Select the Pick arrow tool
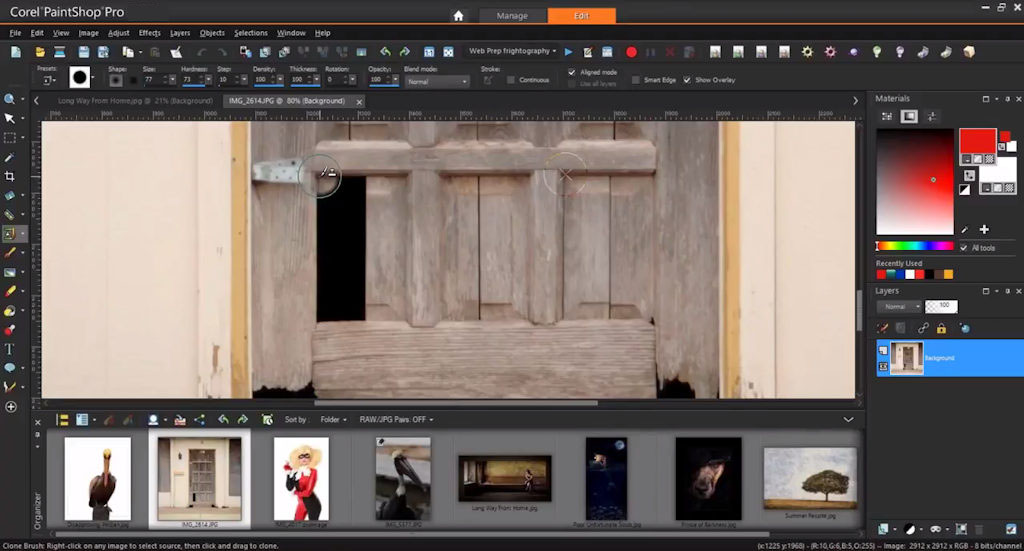The width and height of the screenshot is (1024, 551). pos(9,118)
